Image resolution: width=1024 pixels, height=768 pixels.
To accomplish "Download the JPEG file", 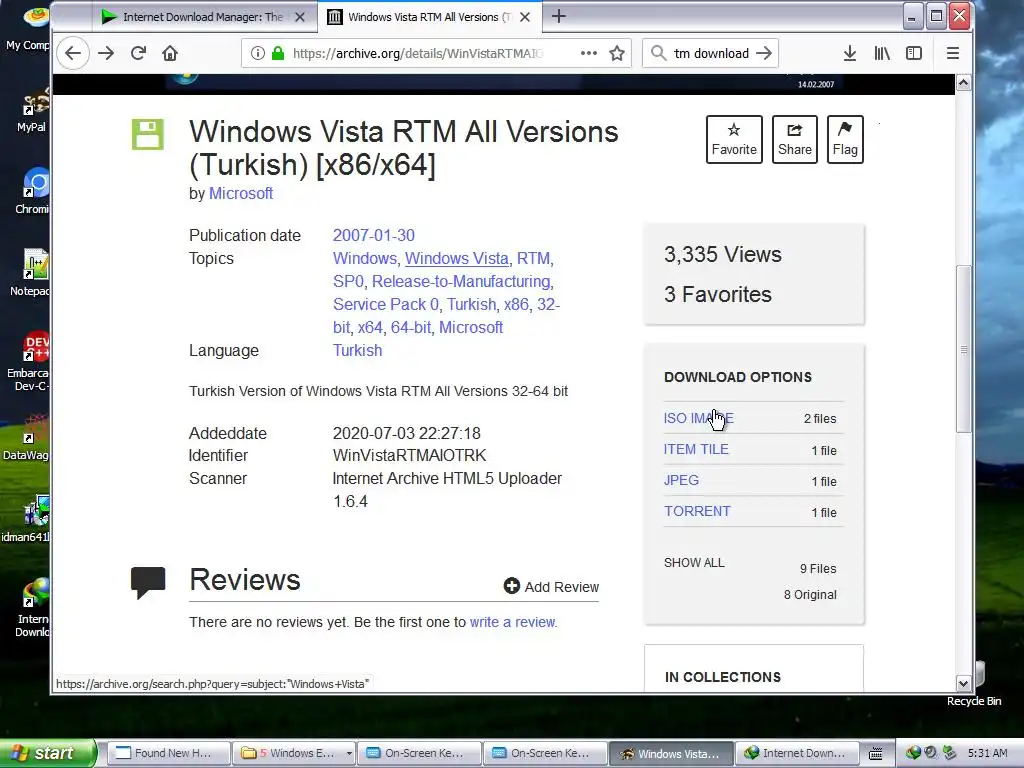I will pos(681,480).
